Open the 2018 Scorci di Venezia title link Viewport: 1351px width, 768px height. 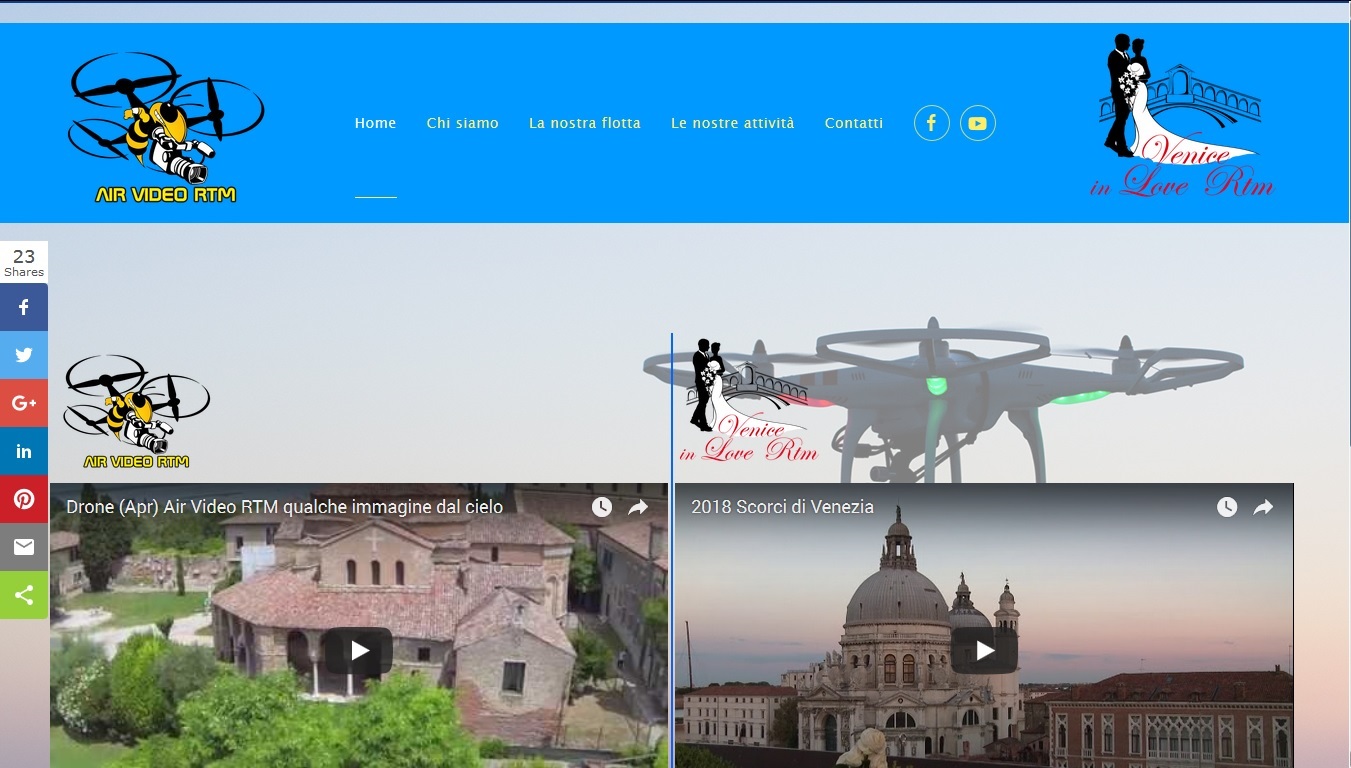point(782,507)
